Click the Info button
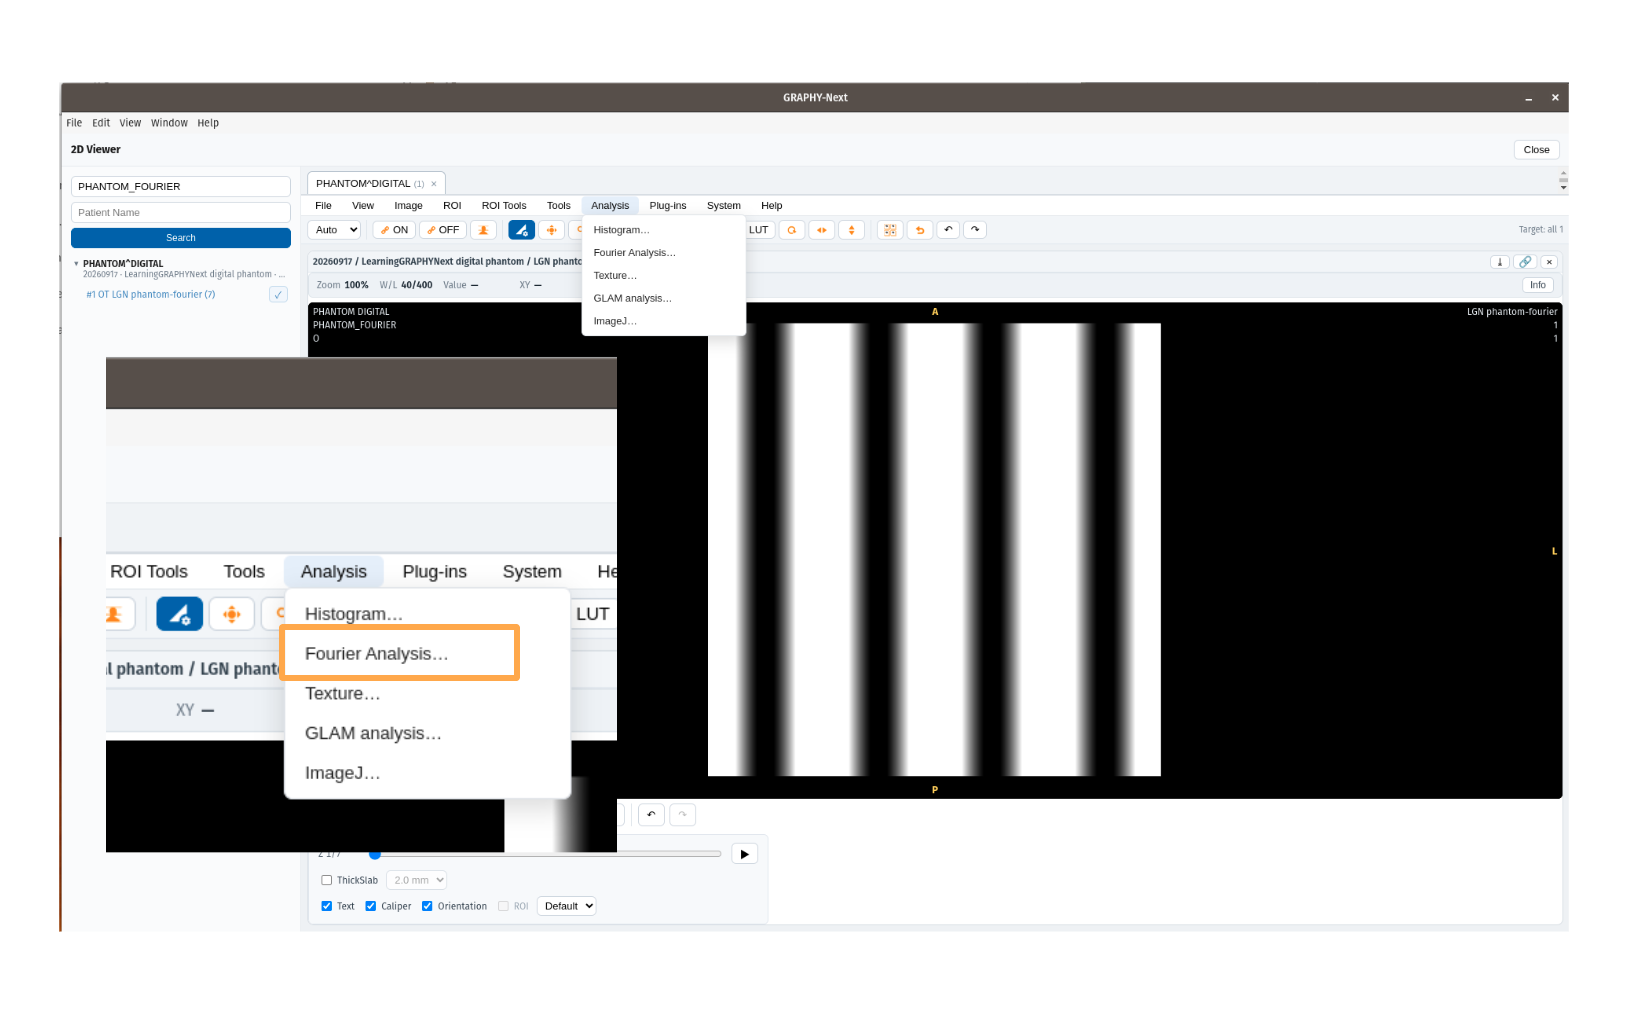The height and width of the screenshot is (1012, 1625). 1538,286
